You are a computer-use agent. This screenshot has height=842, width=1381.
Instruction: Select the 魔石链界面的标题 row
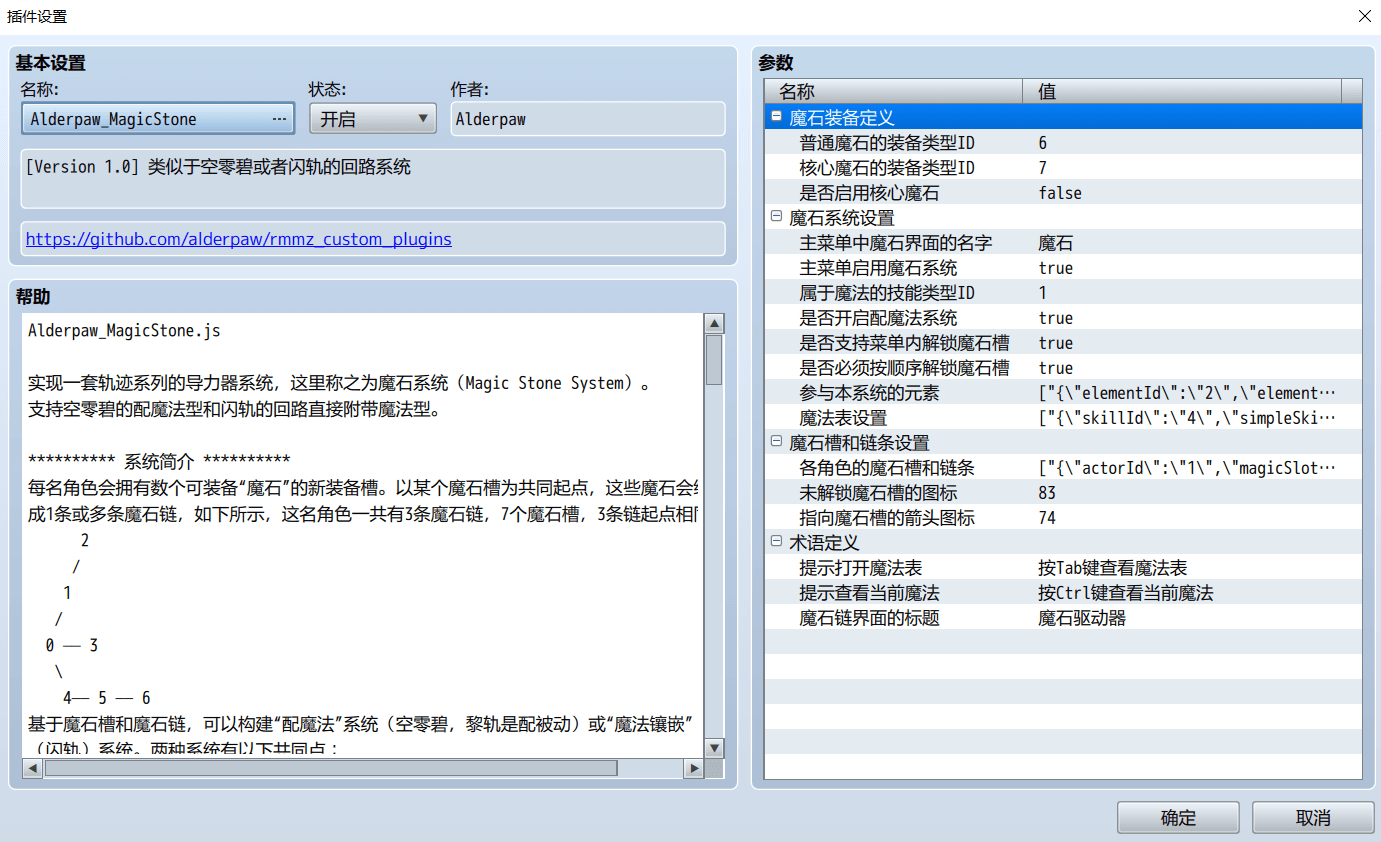tap(1063, 617)
